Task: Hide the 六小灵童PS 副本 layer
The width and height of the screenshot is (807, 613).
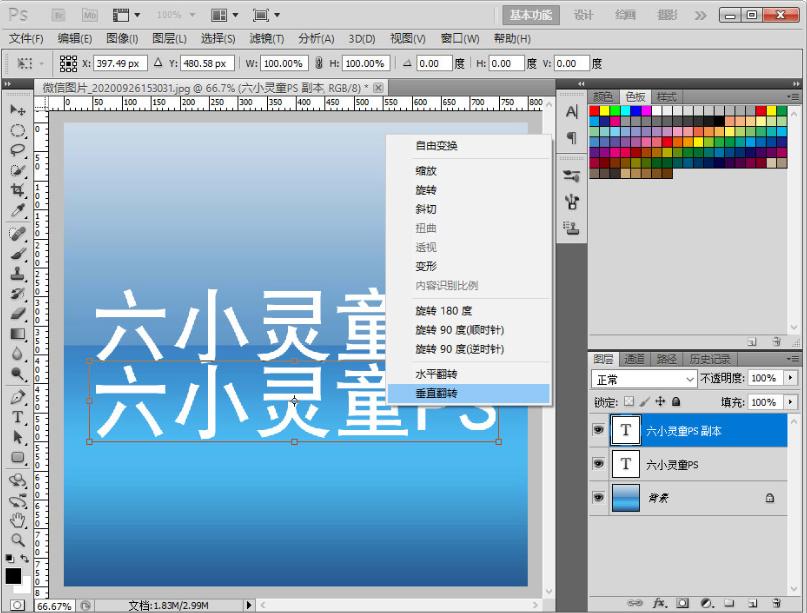Action: (x=597, y=429)
